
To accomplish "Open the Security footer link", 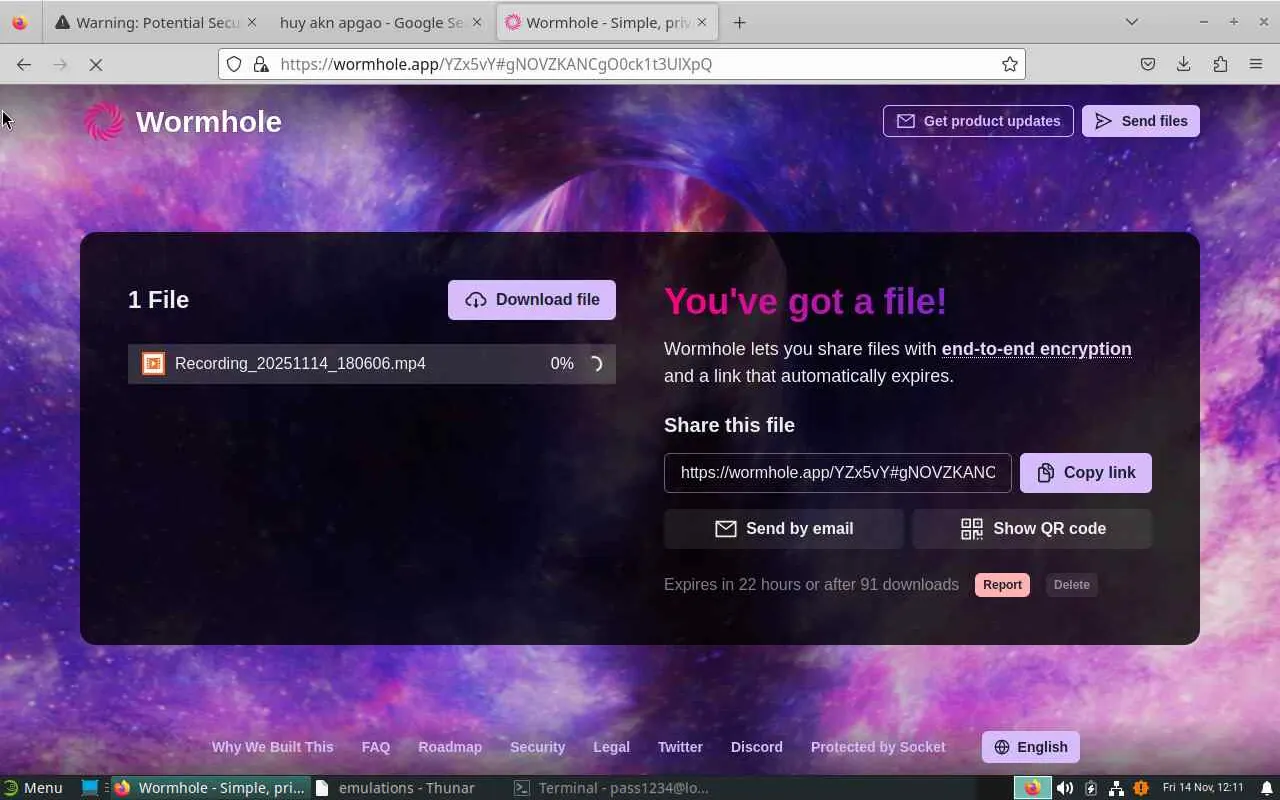I will click(538, 747).
